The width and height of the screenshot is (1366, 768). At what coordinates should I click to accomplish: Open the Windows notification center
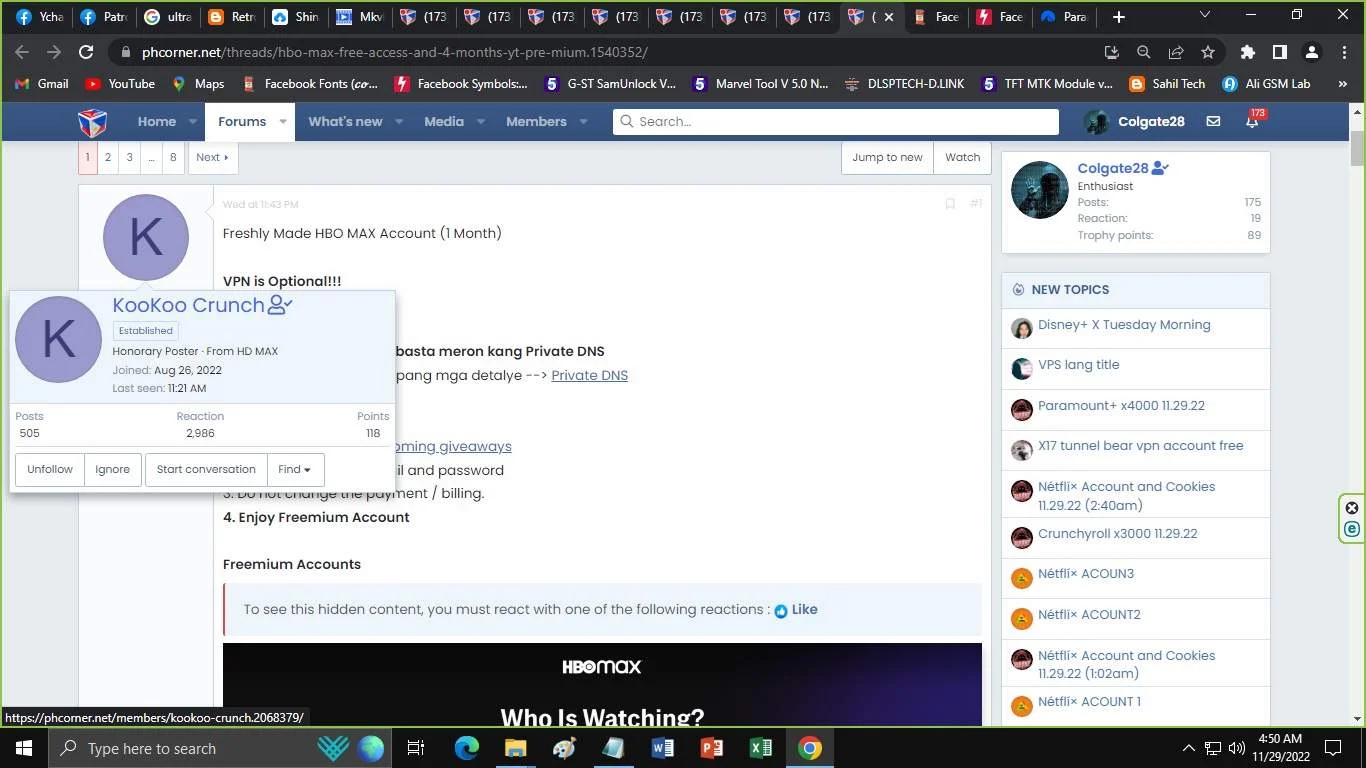click(1332, 748)
